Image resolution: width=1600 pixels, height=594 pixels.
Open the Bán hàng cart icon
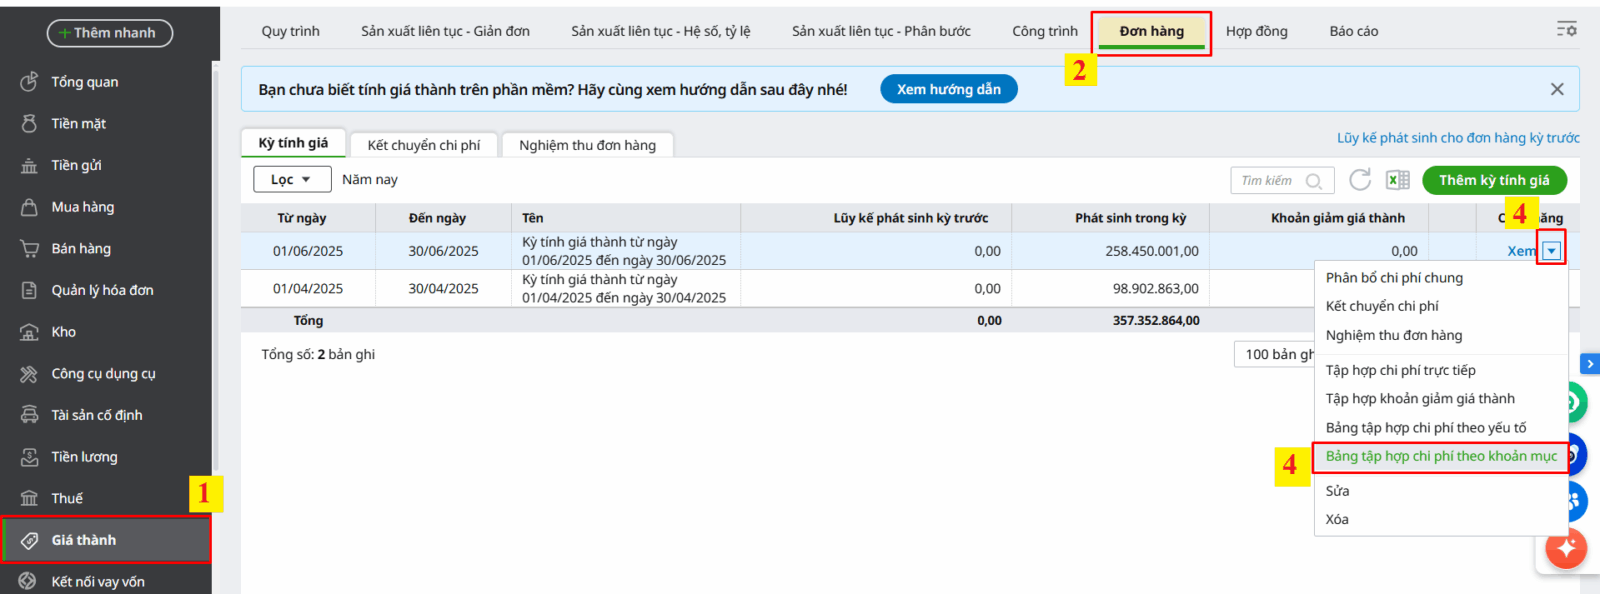[x=29, y=249]
